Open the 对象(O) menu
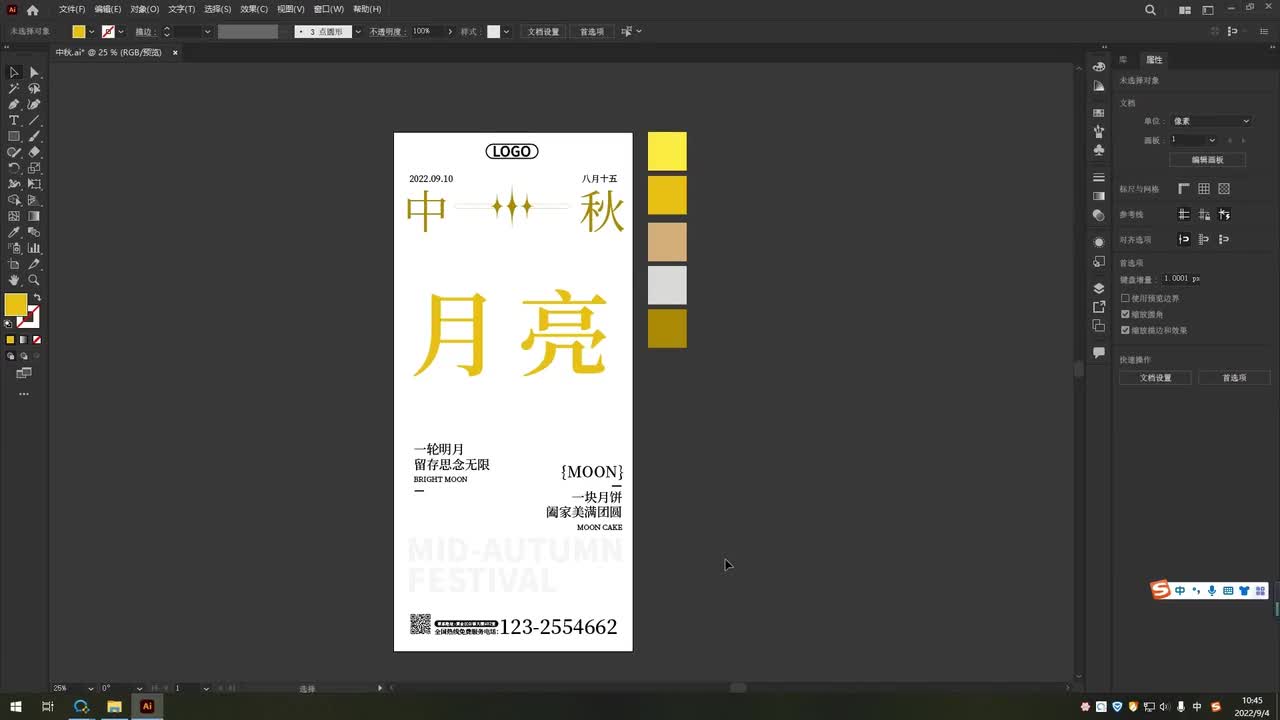 point(145,9)
